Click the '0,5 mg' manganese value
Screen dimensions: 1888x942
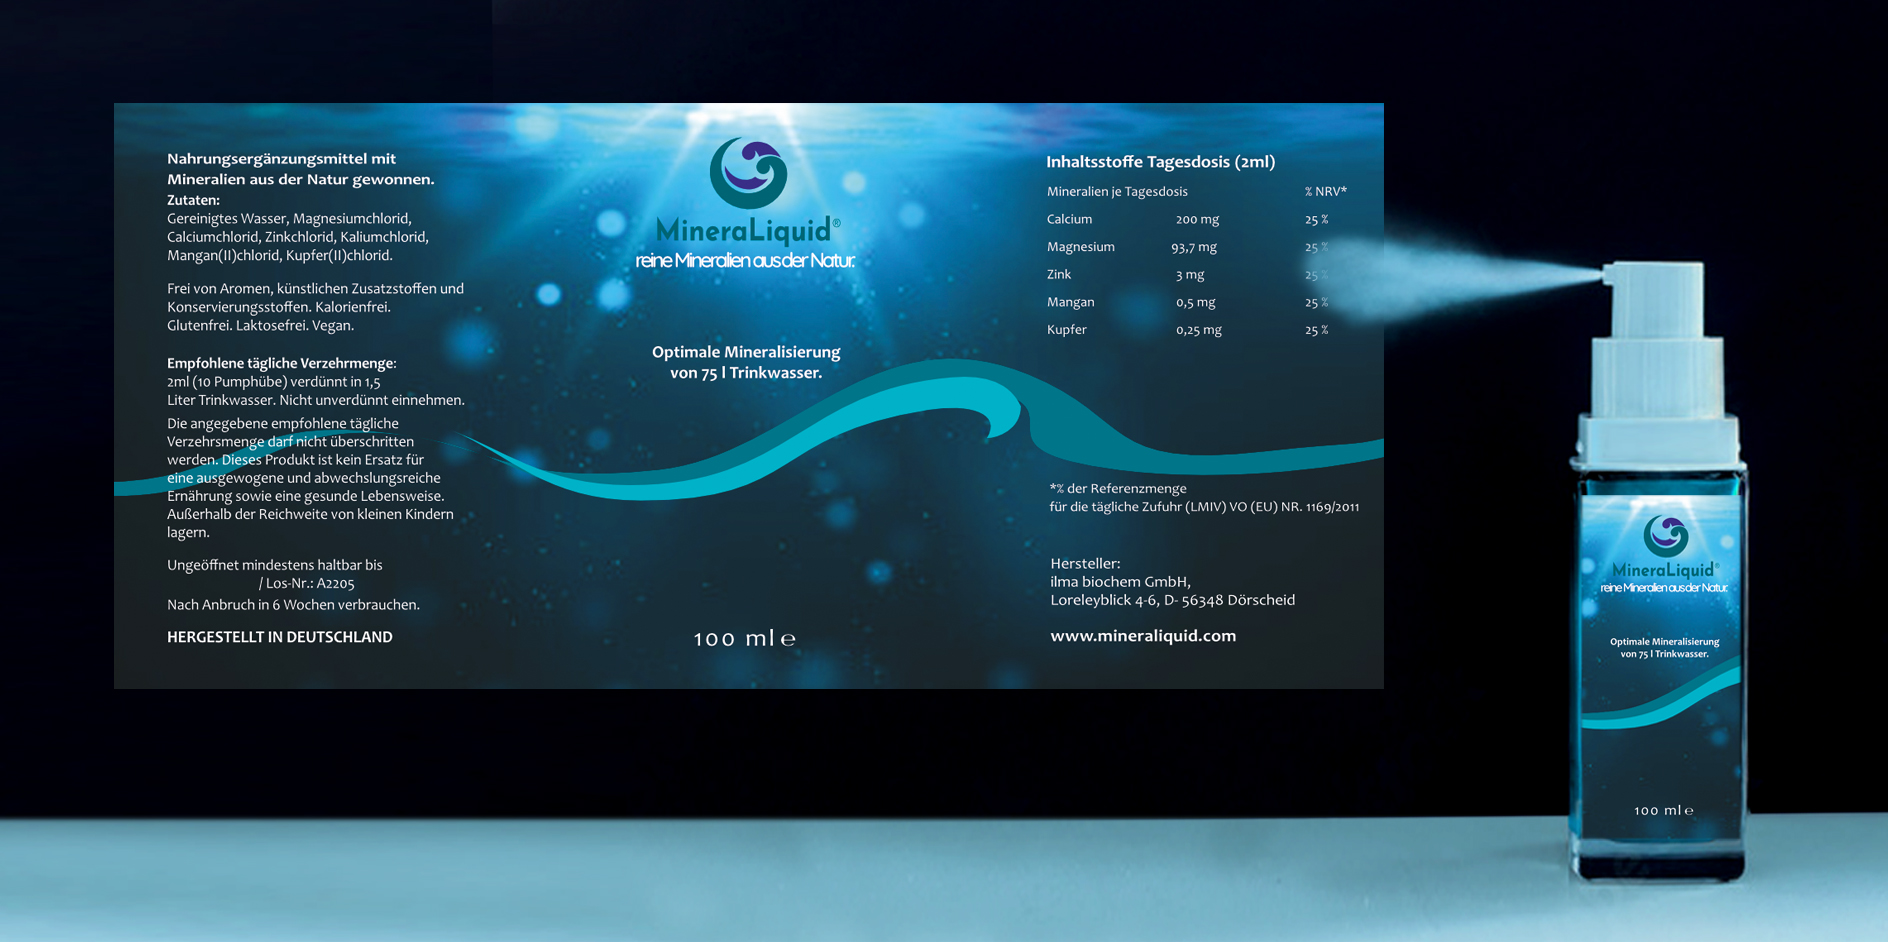coord(1195,302)
